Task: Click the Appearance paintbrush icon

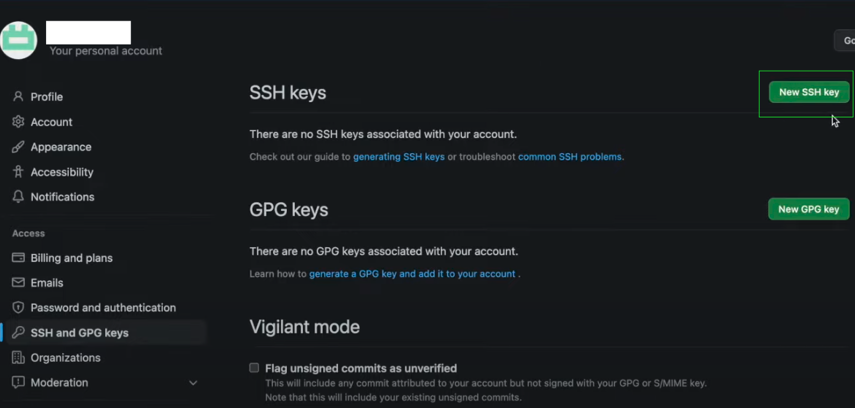Action: (18, 147)
